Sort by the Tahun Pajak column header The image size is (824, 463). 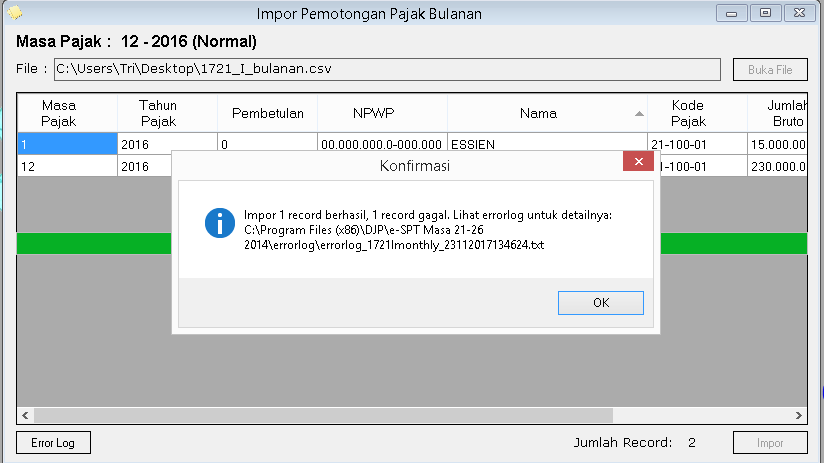[167, 113]
